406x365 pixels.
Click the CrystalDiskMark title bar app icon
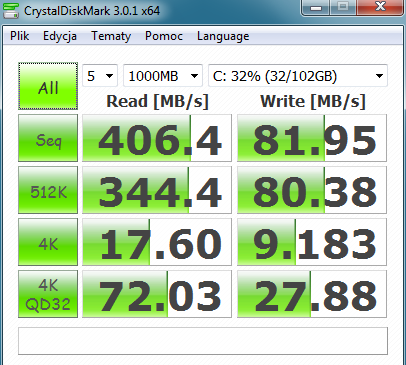[11, 10]
